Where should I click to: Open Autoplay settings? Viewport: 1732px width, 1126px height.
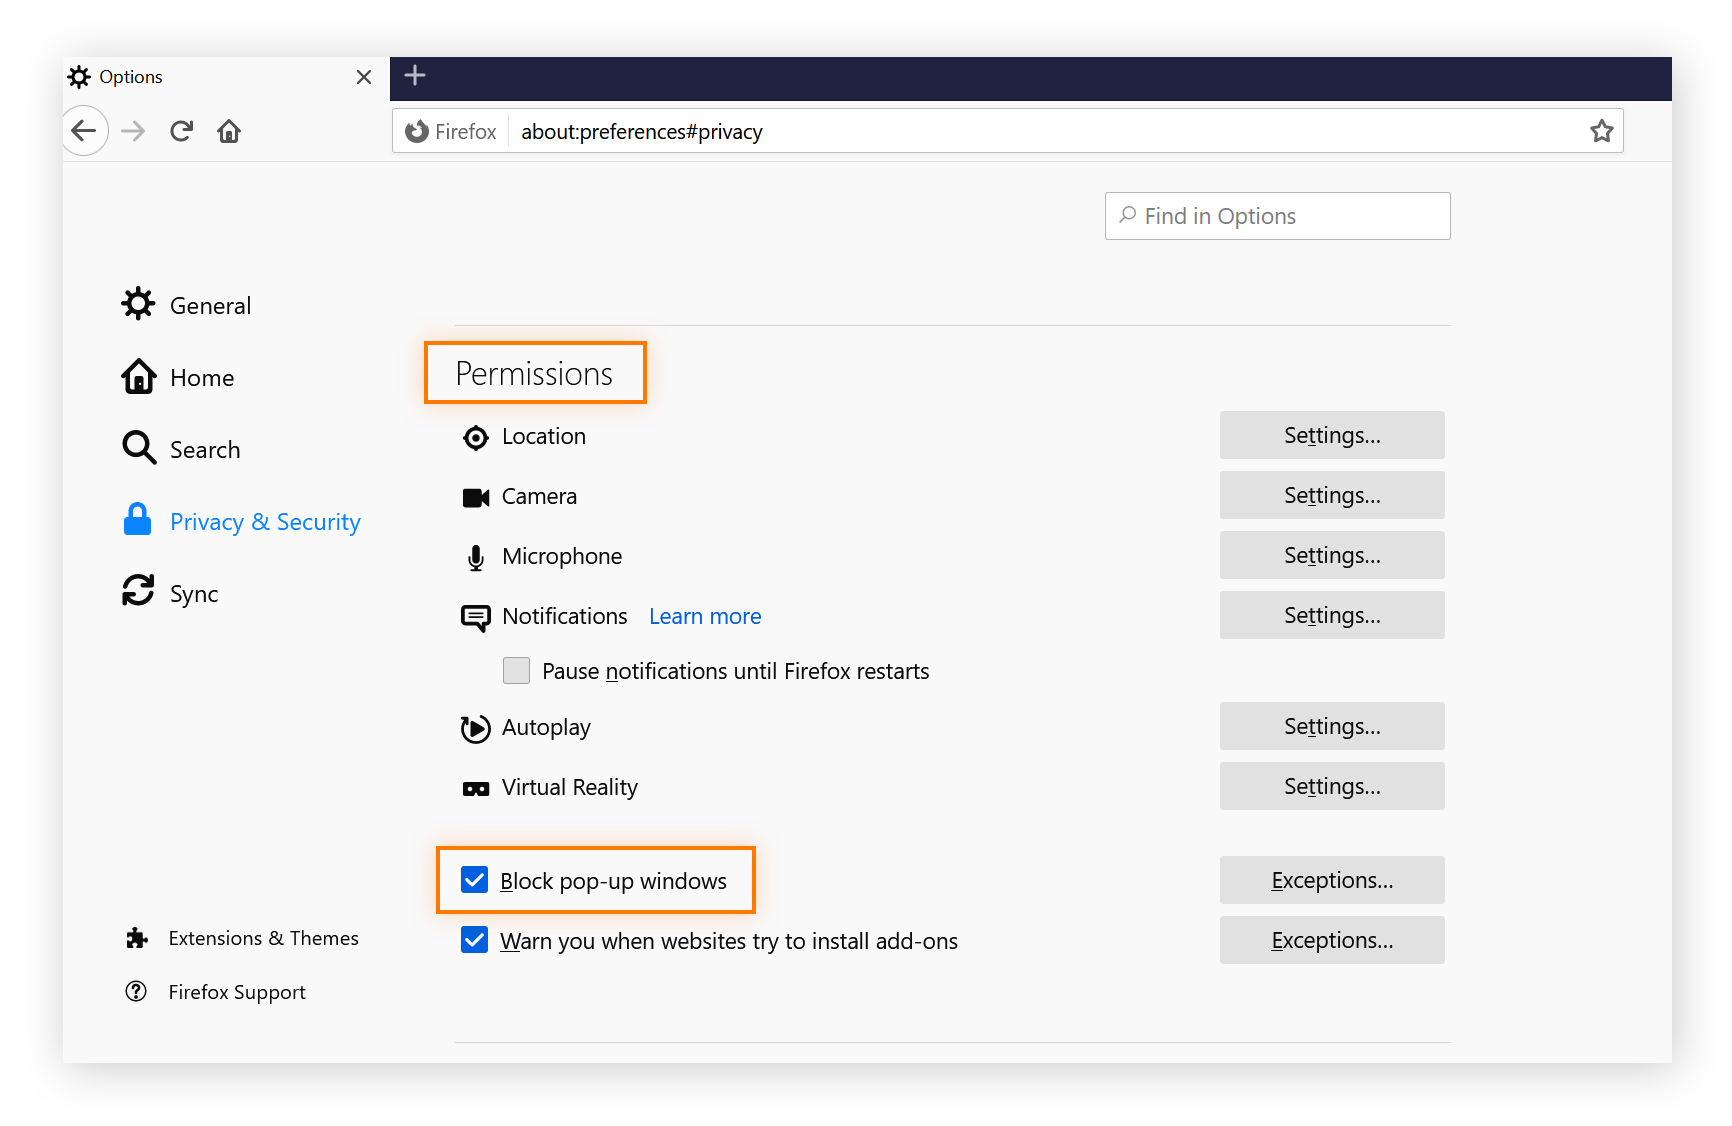click(x=1331, y=726)
